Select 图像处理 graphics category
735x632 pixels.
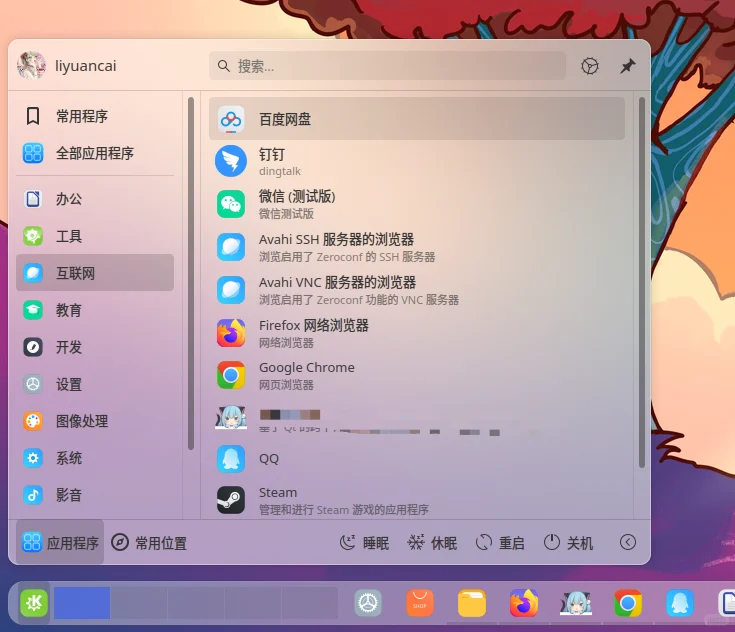click(95, 421)
